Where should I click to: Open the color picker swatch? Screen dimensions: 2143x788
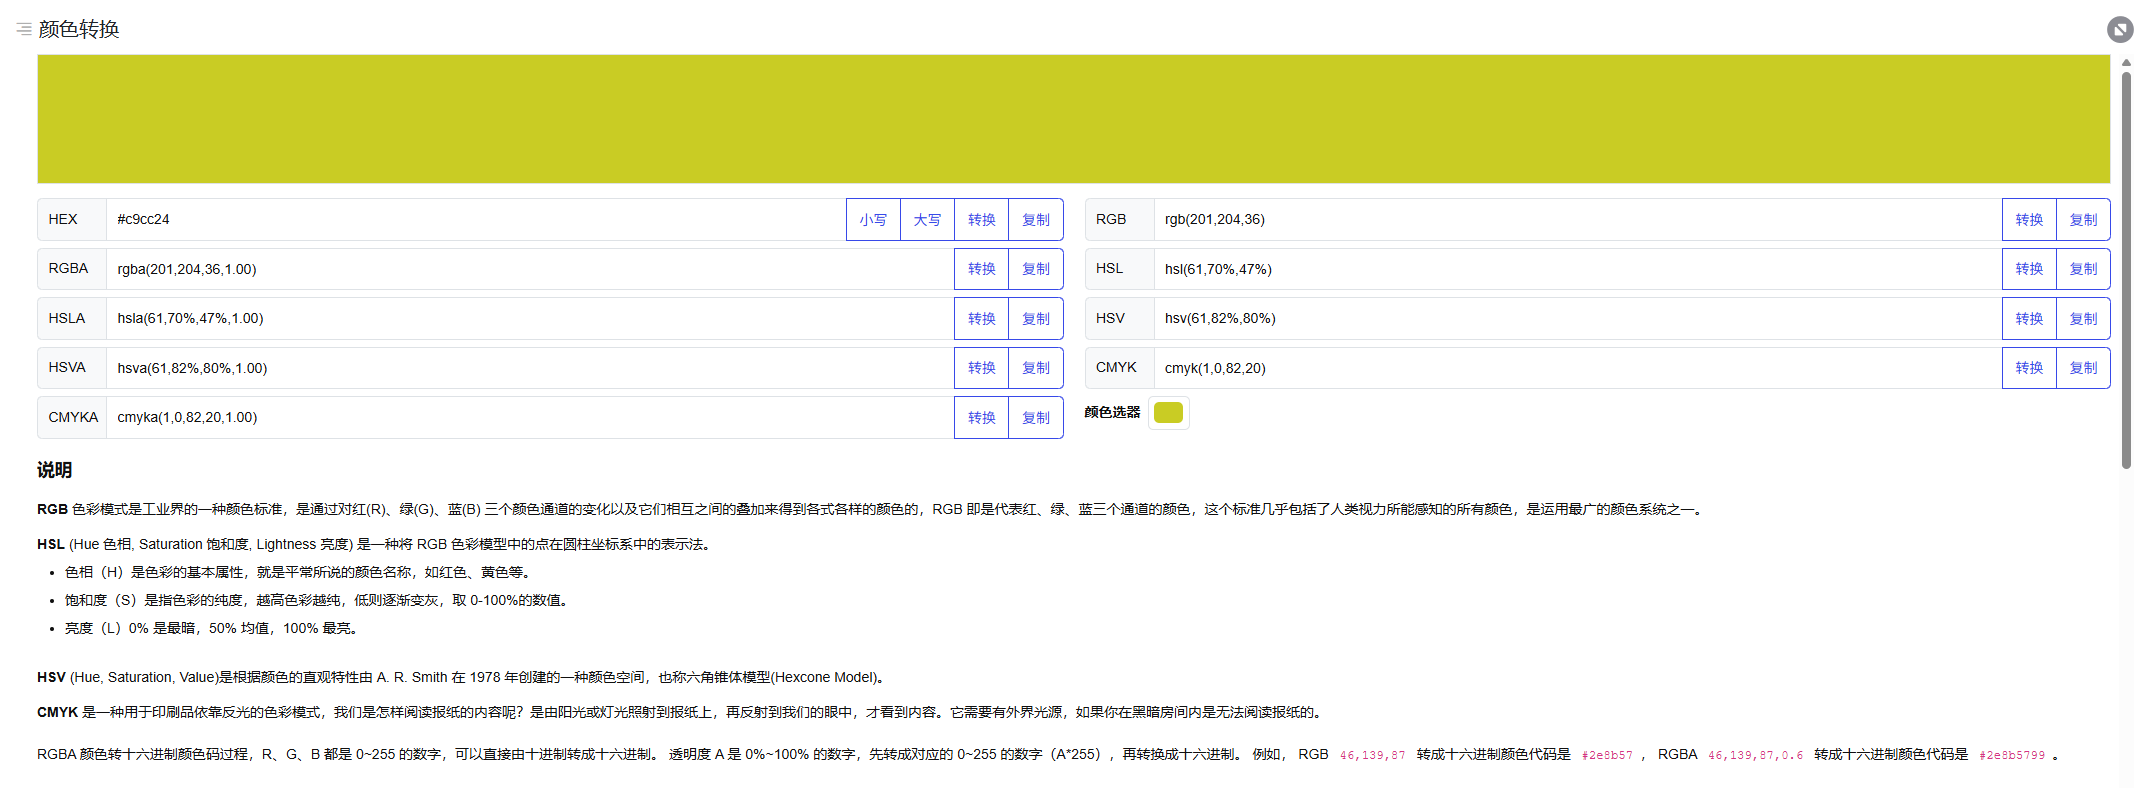[x=1168, y=413]
